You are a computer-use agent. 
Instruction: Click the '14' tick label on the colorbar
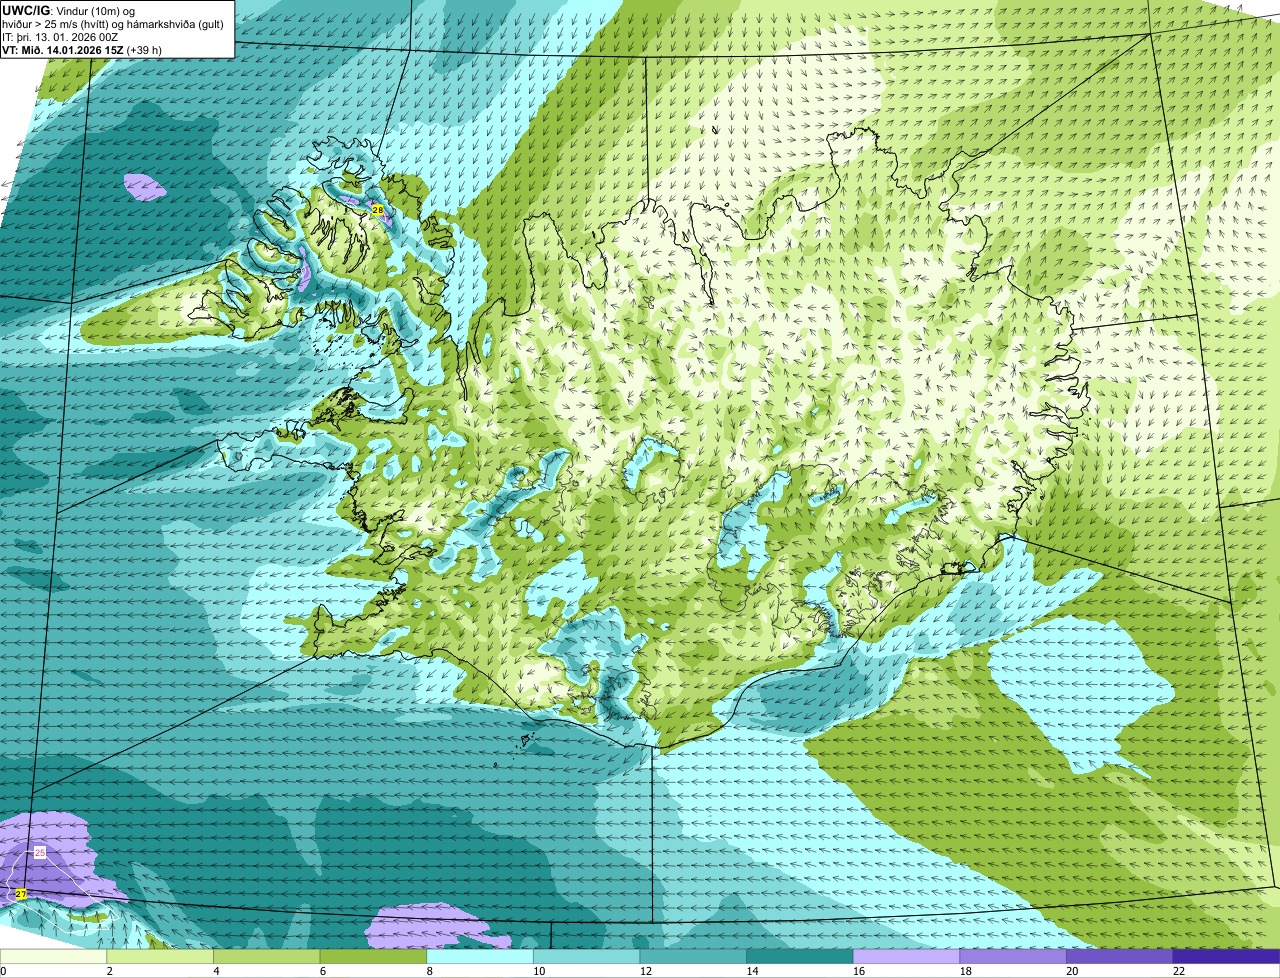[x=752, y=971]
